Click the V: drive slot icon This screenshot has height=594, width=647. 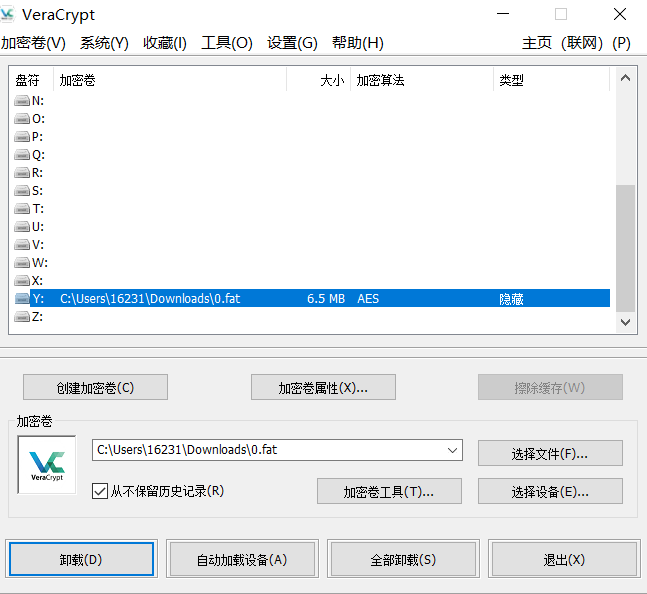[x=22, y=245]
